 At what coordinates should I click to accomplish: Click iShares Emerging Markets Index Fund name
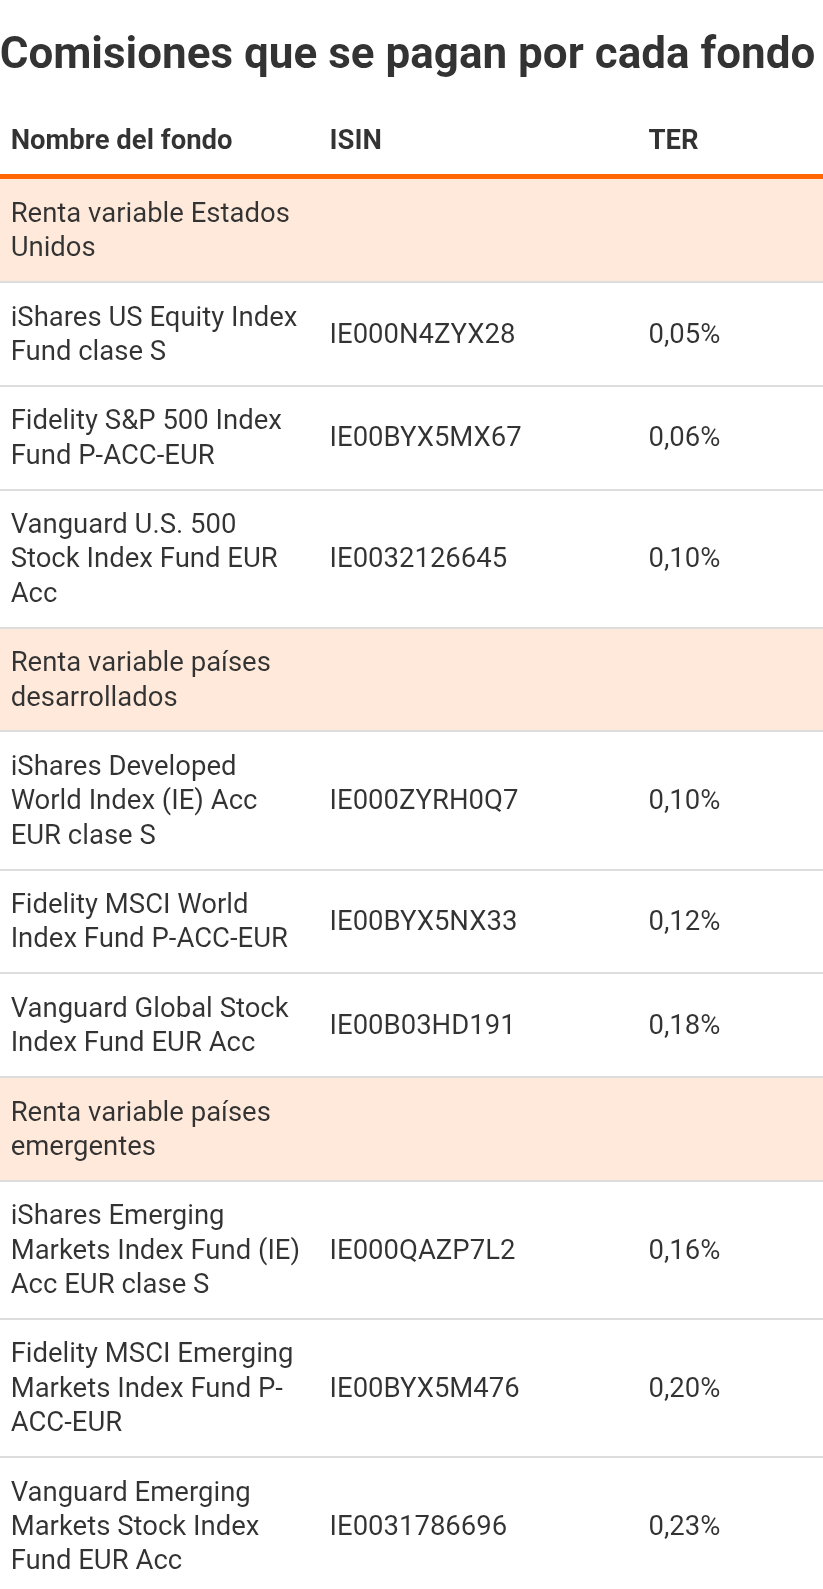[x=155, y=1250]
